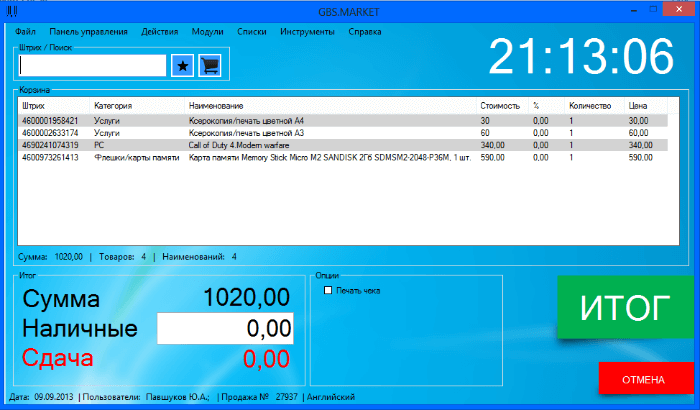Click Английский language indicator in status bar

(x=331, y=397)
